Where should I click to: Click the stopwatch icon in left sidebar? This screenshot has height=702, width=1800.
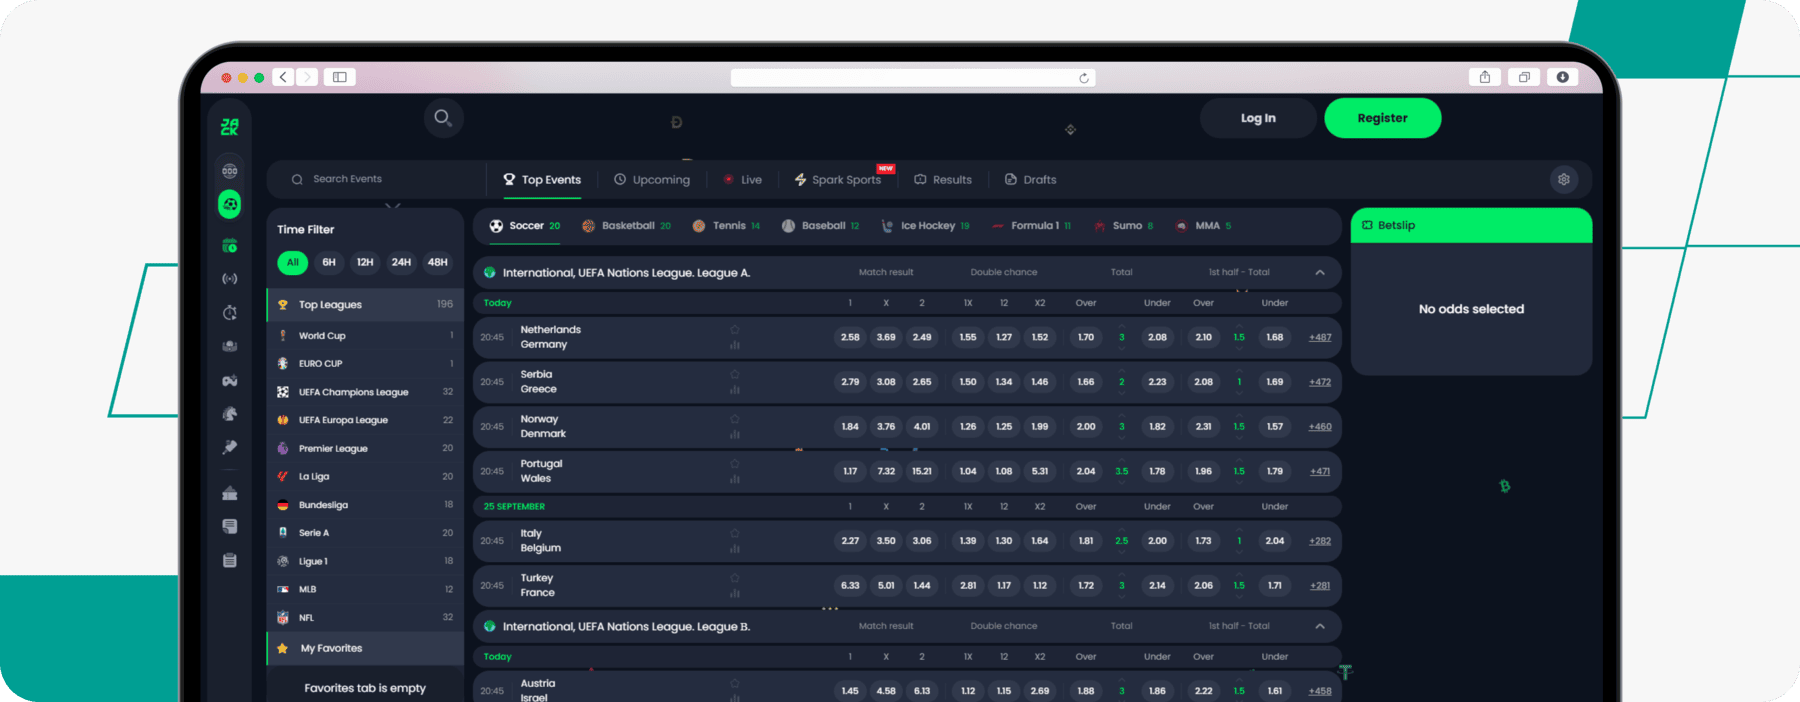pyautogui.click(x=230, y=313)
